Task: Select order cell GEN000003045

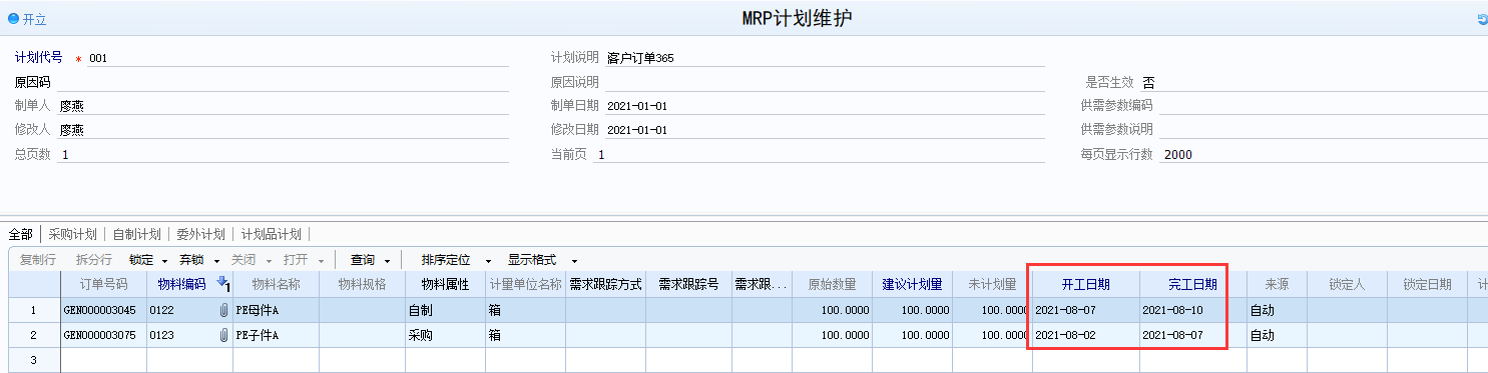Action: coord(104,310)
